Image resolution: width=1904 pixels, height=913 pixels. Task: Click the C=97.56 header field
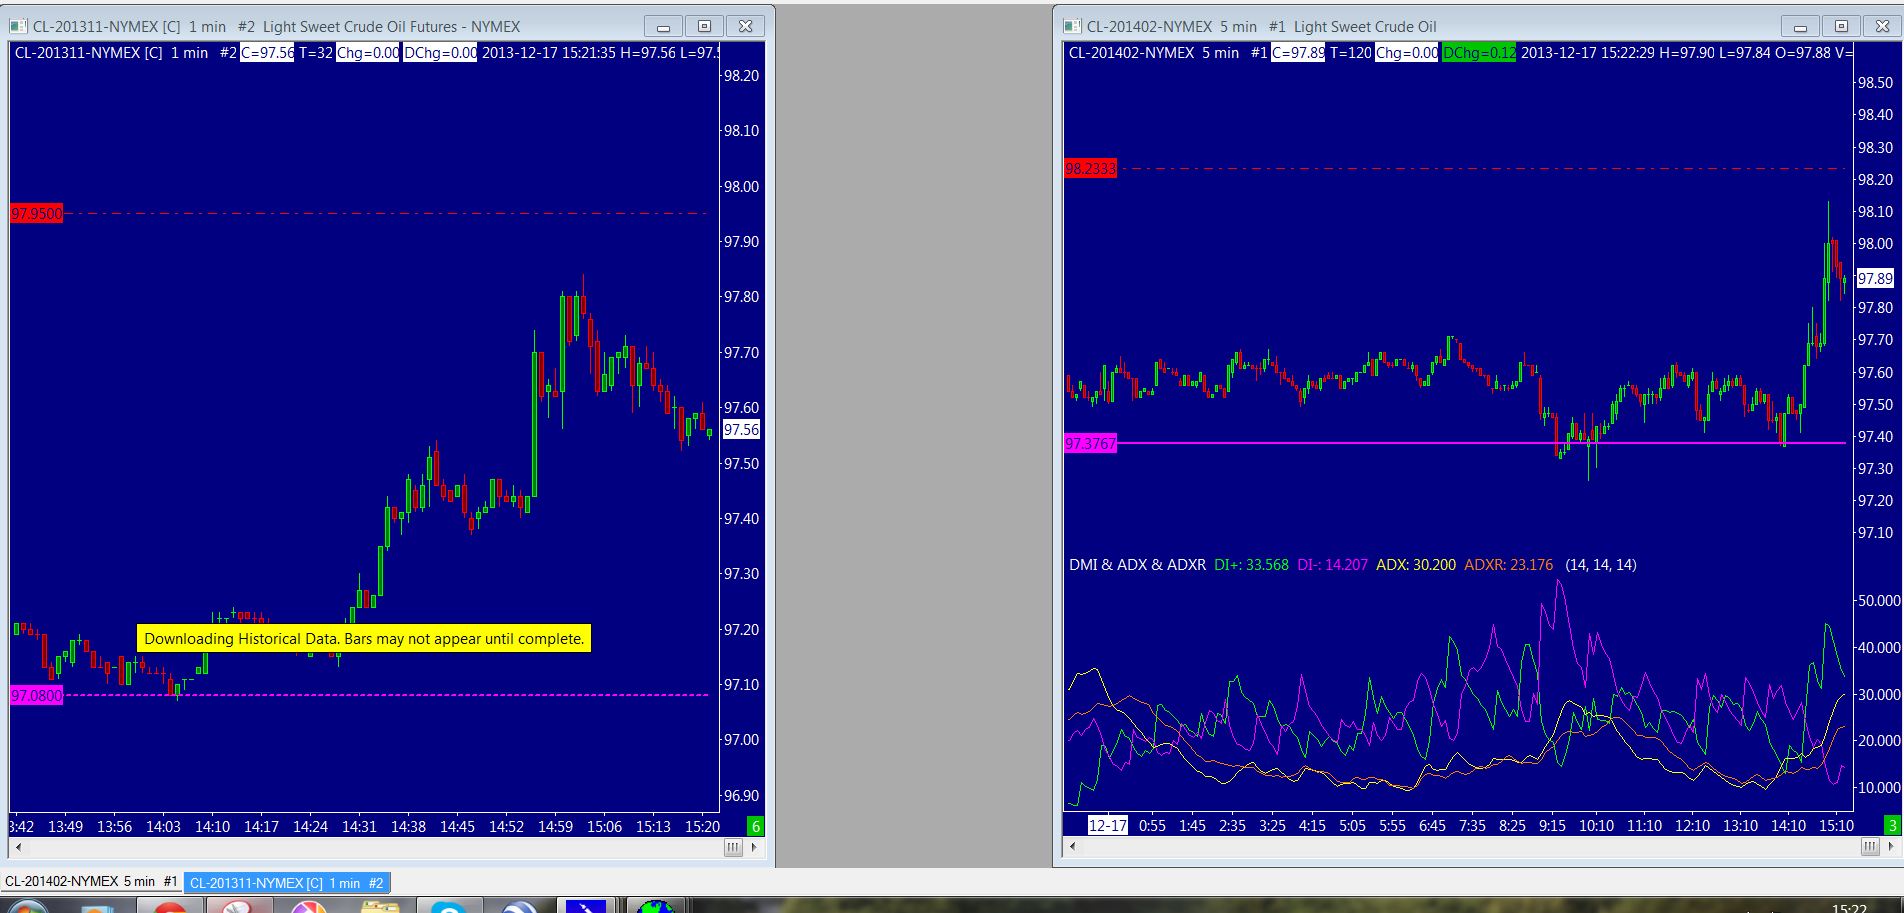pyautogui.click(x=267, y=53)
